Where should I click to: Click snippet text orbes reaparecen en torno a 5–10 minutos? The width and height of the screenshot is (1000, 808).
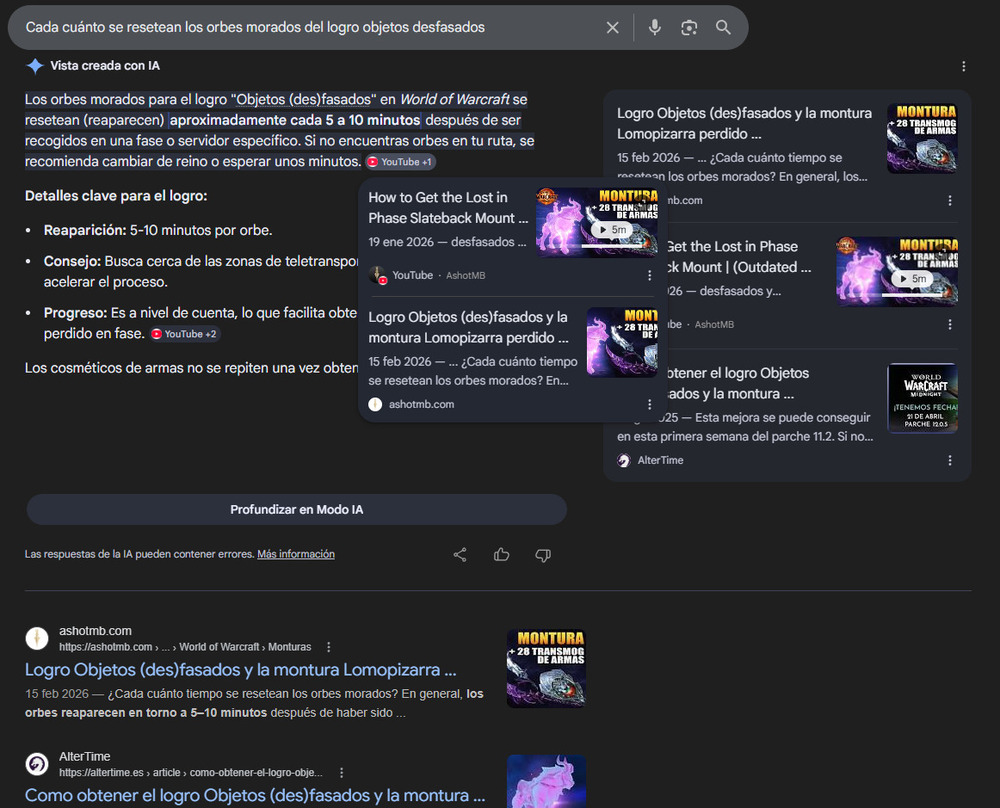[x=146, y=713]
